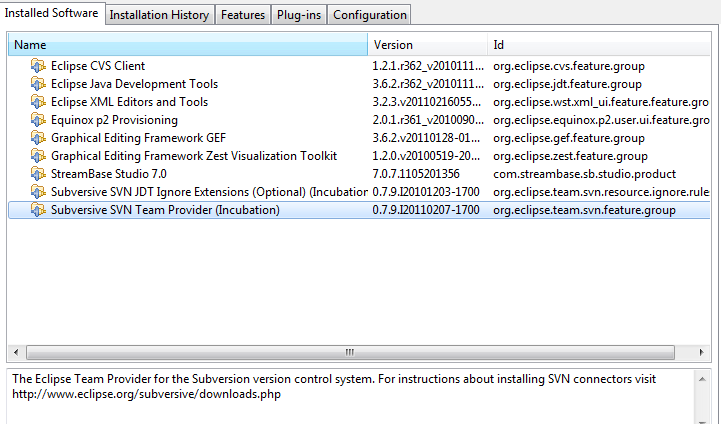Click the Graphical Editing Framework GEF icon
This screenshot has height=424, width=721.
click(x=38, y=138)
